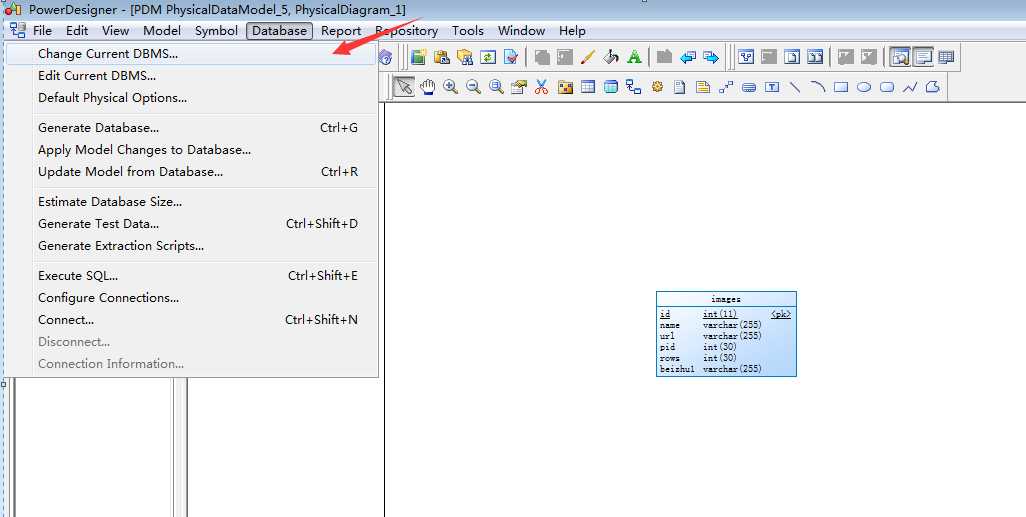Select the Reference link tool
This screenshot has width=1026, height=517.
633,86
